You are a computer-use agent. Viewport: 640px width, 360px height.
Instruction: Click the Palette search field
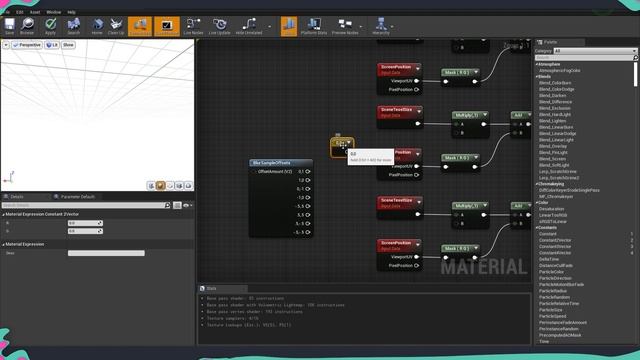click(586, 58)
